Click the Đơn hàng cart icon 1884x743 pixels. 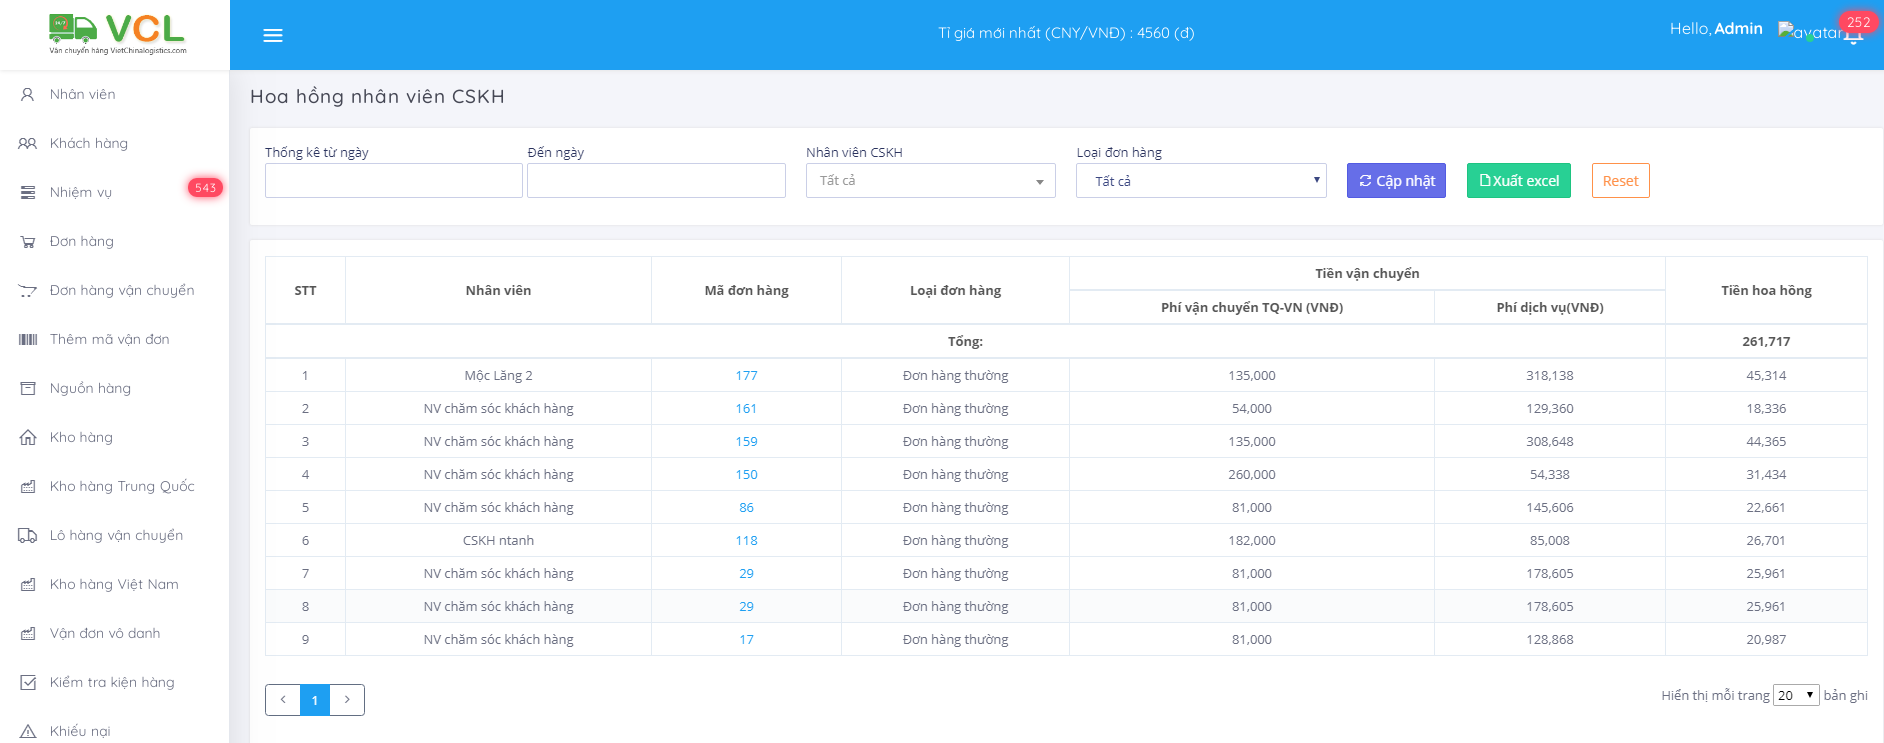coord(28,242)
